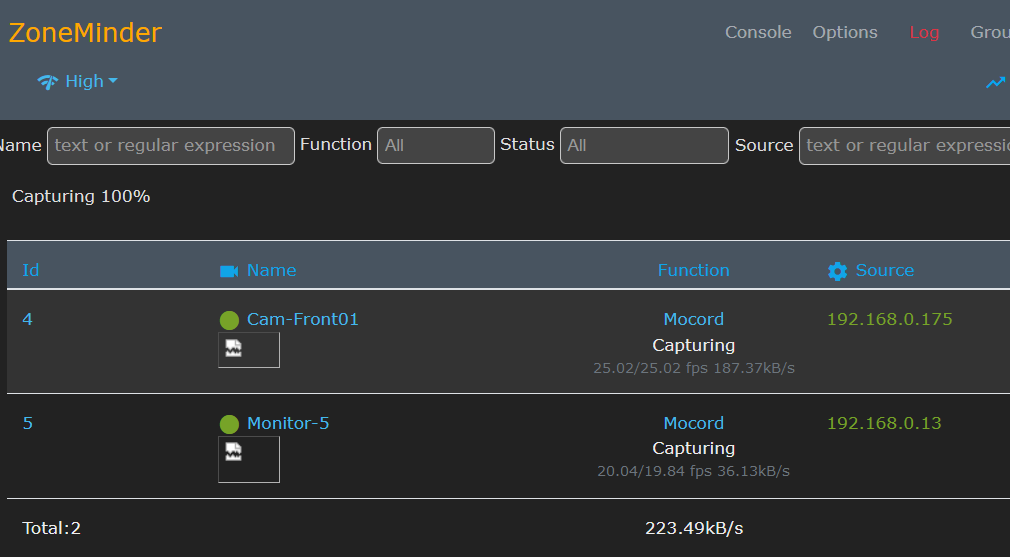Sort by the Name column header

coord(271,270)
